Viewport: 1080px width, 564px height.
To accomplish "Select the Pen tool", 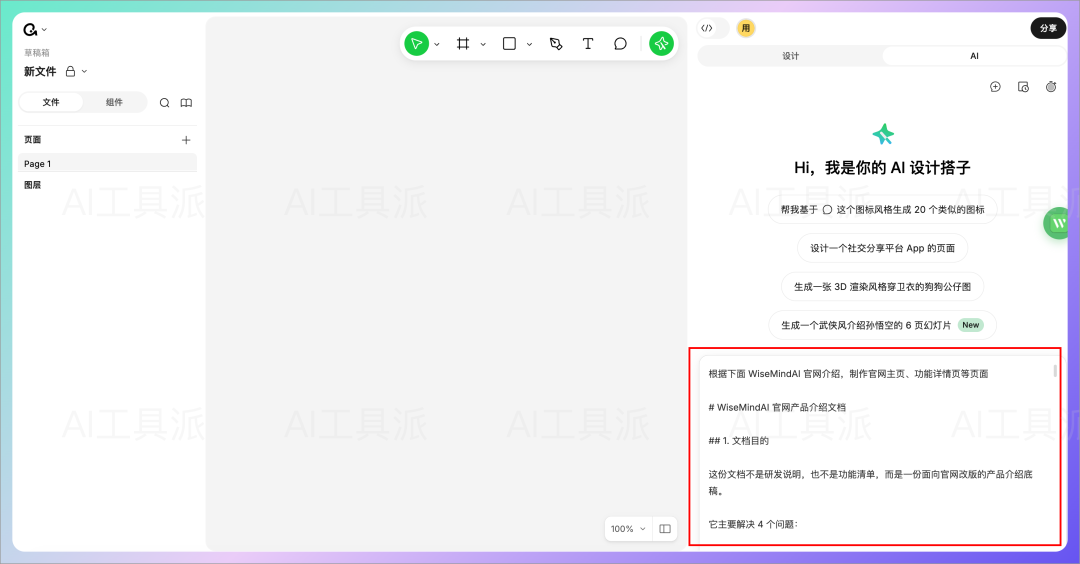I will pos(556,44).
